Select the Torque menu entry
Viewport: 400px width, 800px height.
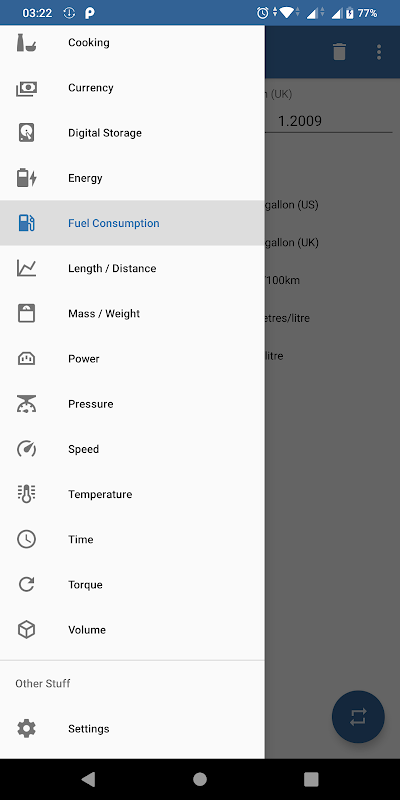132,585
